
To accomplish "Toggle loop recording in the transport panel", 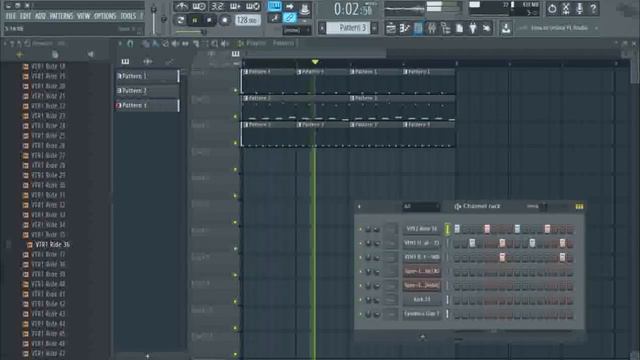I will pos(253,6).
